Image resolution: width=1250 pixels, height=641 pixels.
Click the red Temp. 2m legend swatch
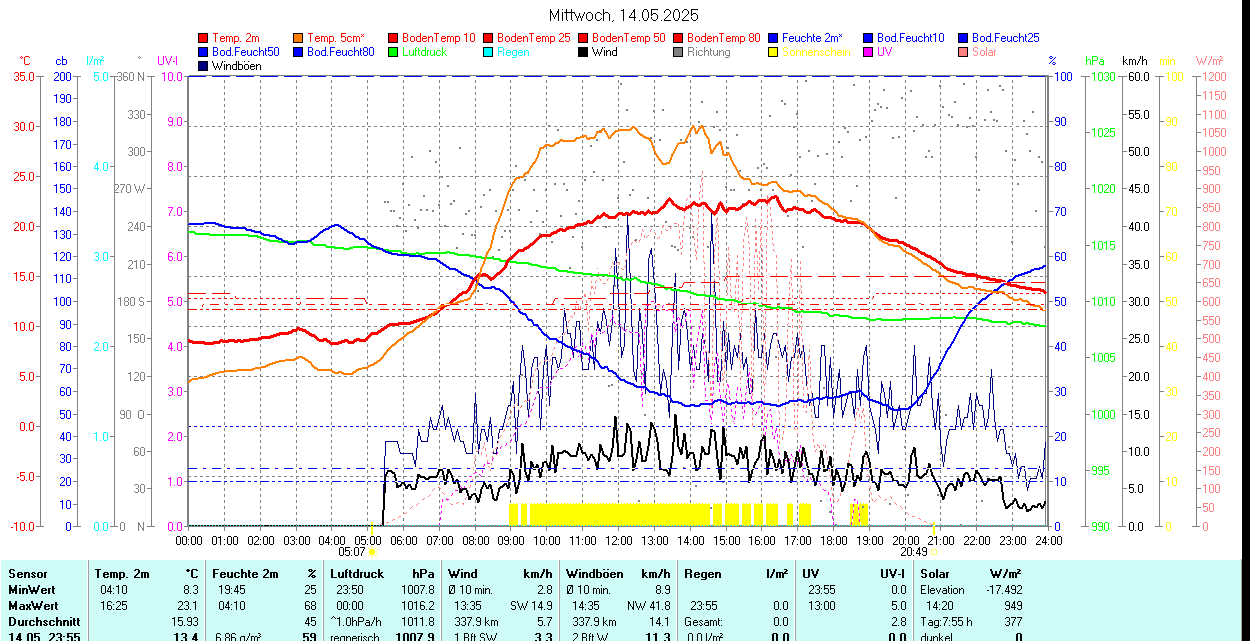point(204,38)
